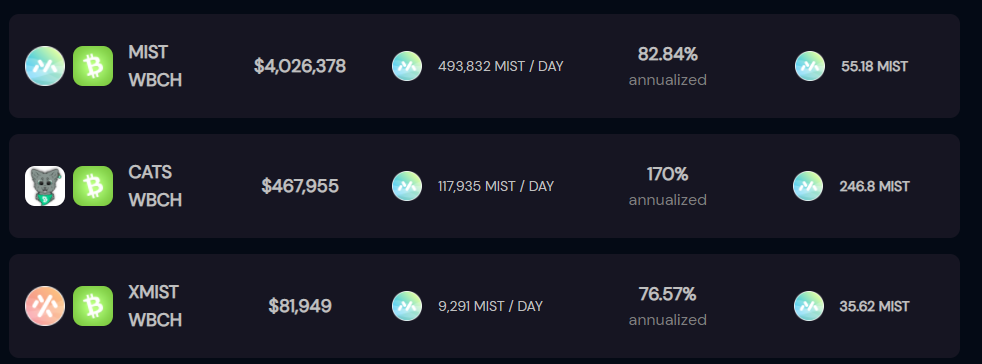Expand the MIST WBCH farm row
982x364 pixels.
484,66
